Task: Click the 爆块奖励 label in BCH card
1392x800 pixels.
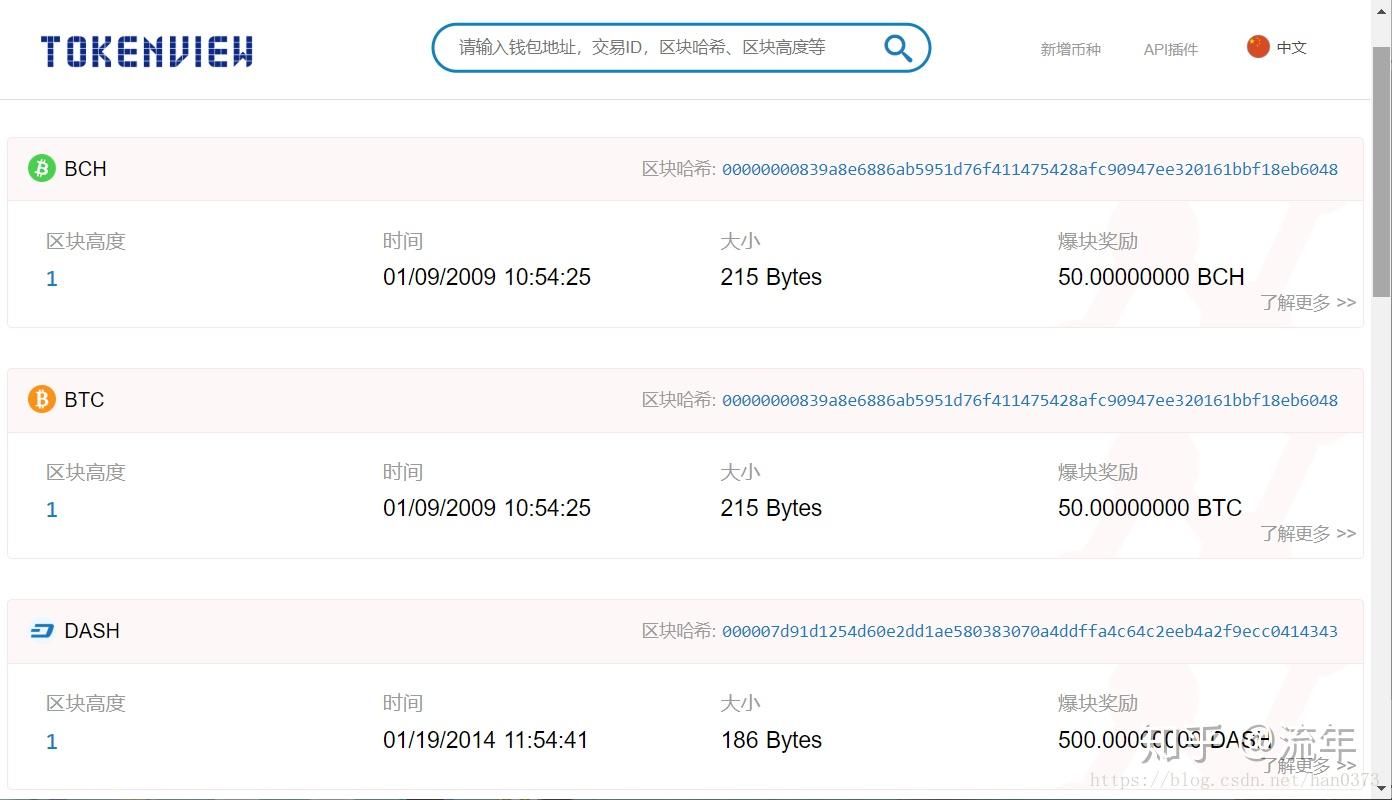Action: [1098, 241]
